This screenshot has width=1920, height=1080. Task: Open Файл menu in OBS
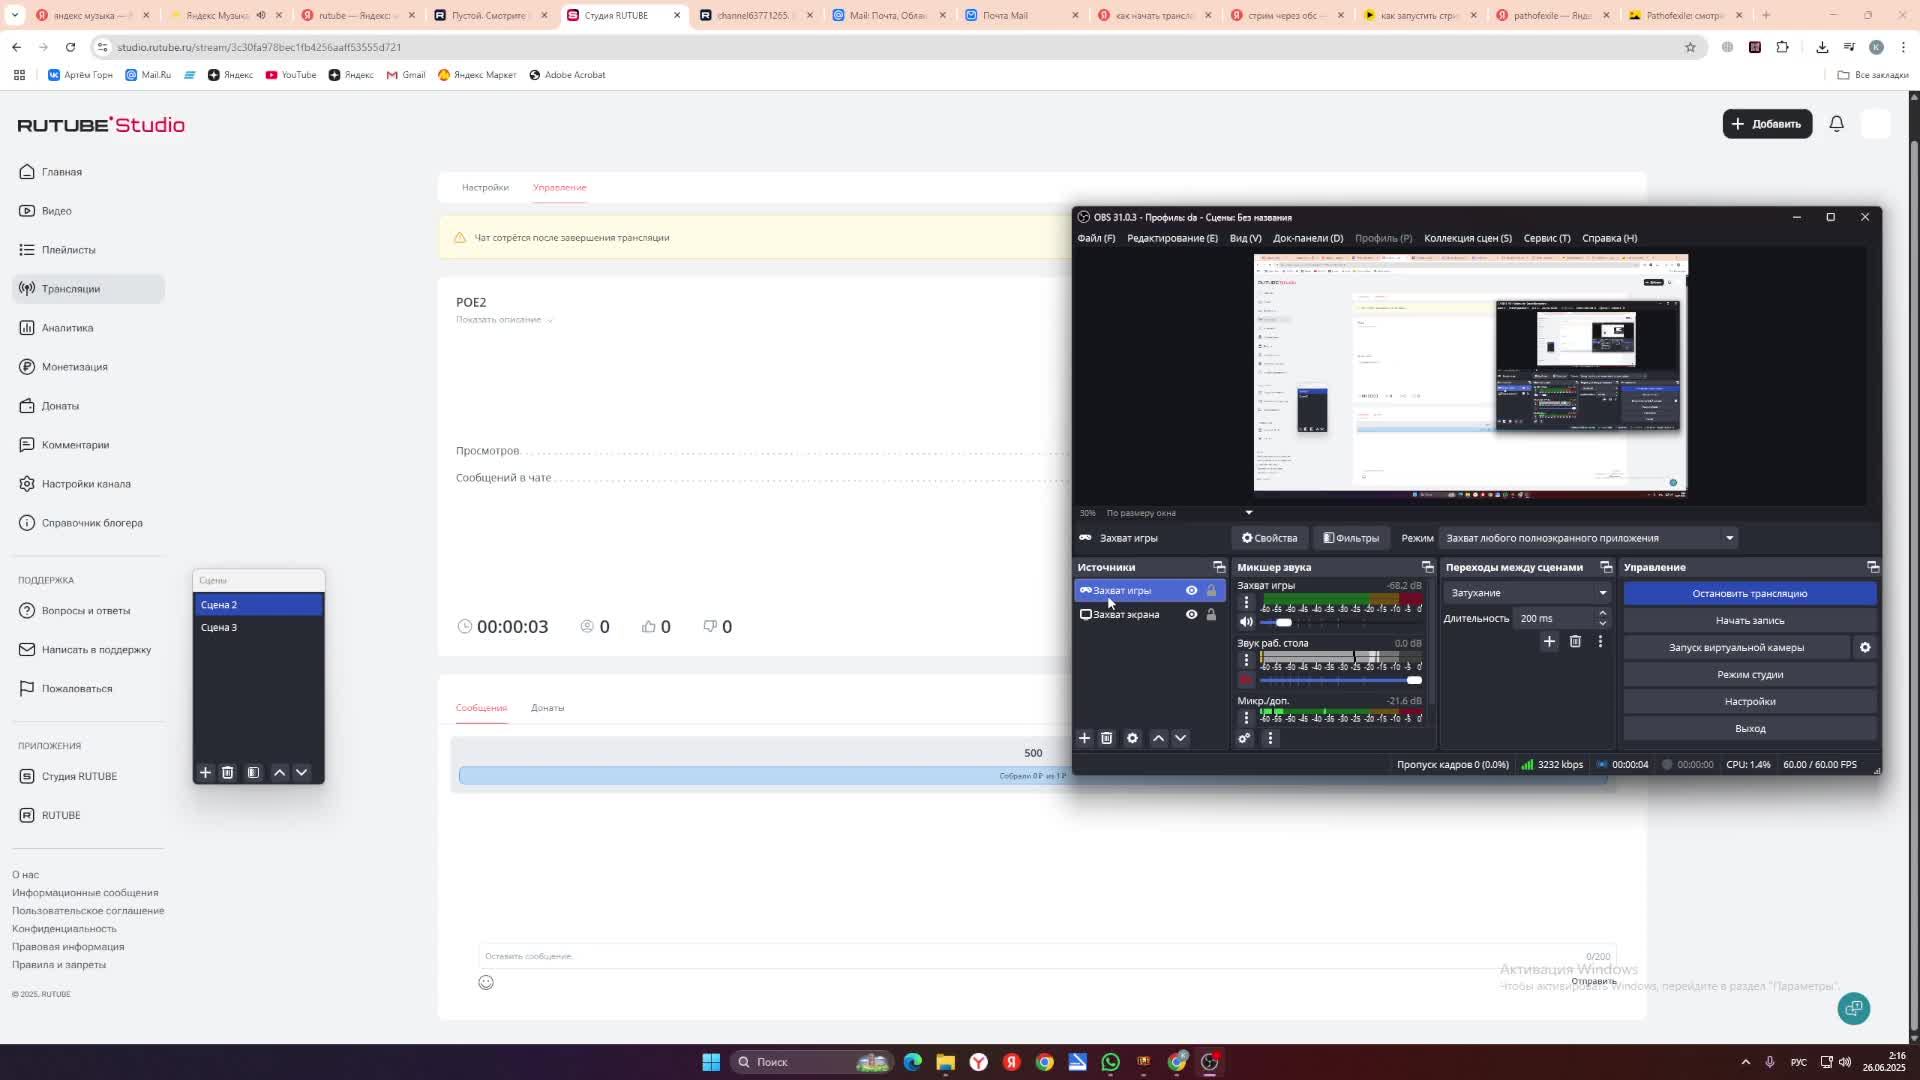(1096, 238)
